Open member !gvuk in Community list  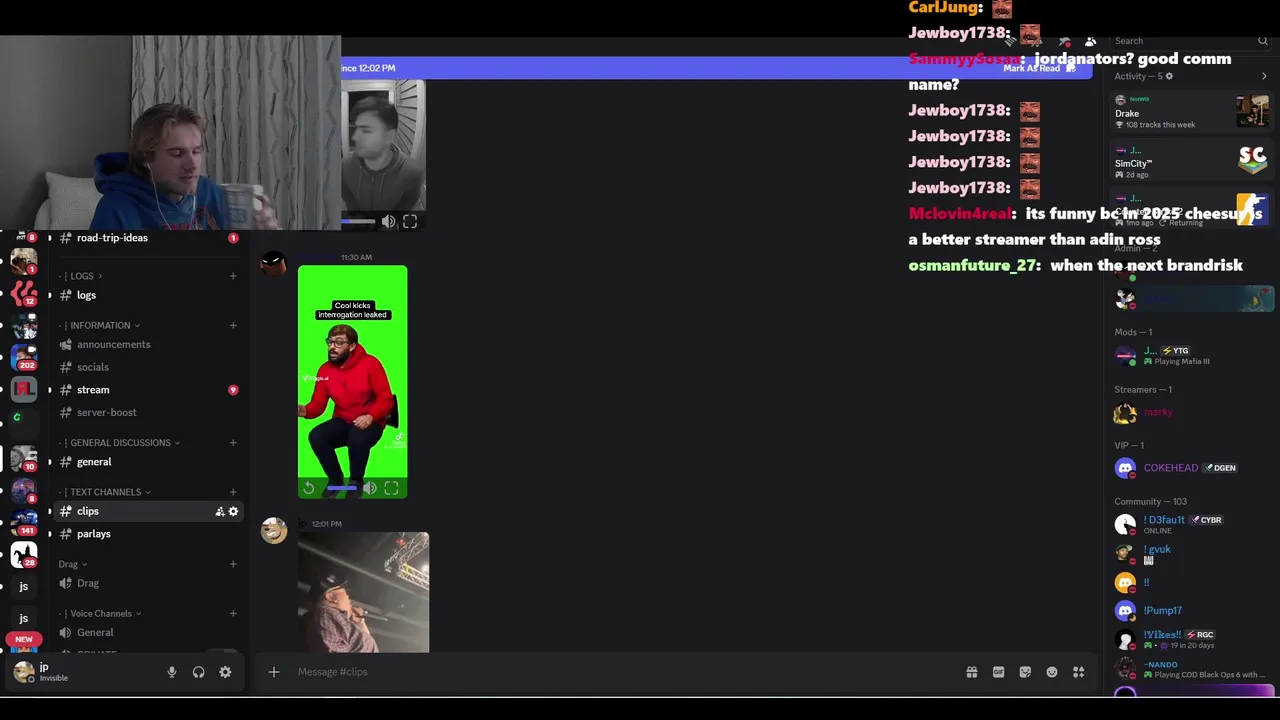[x=1191, y=553]
